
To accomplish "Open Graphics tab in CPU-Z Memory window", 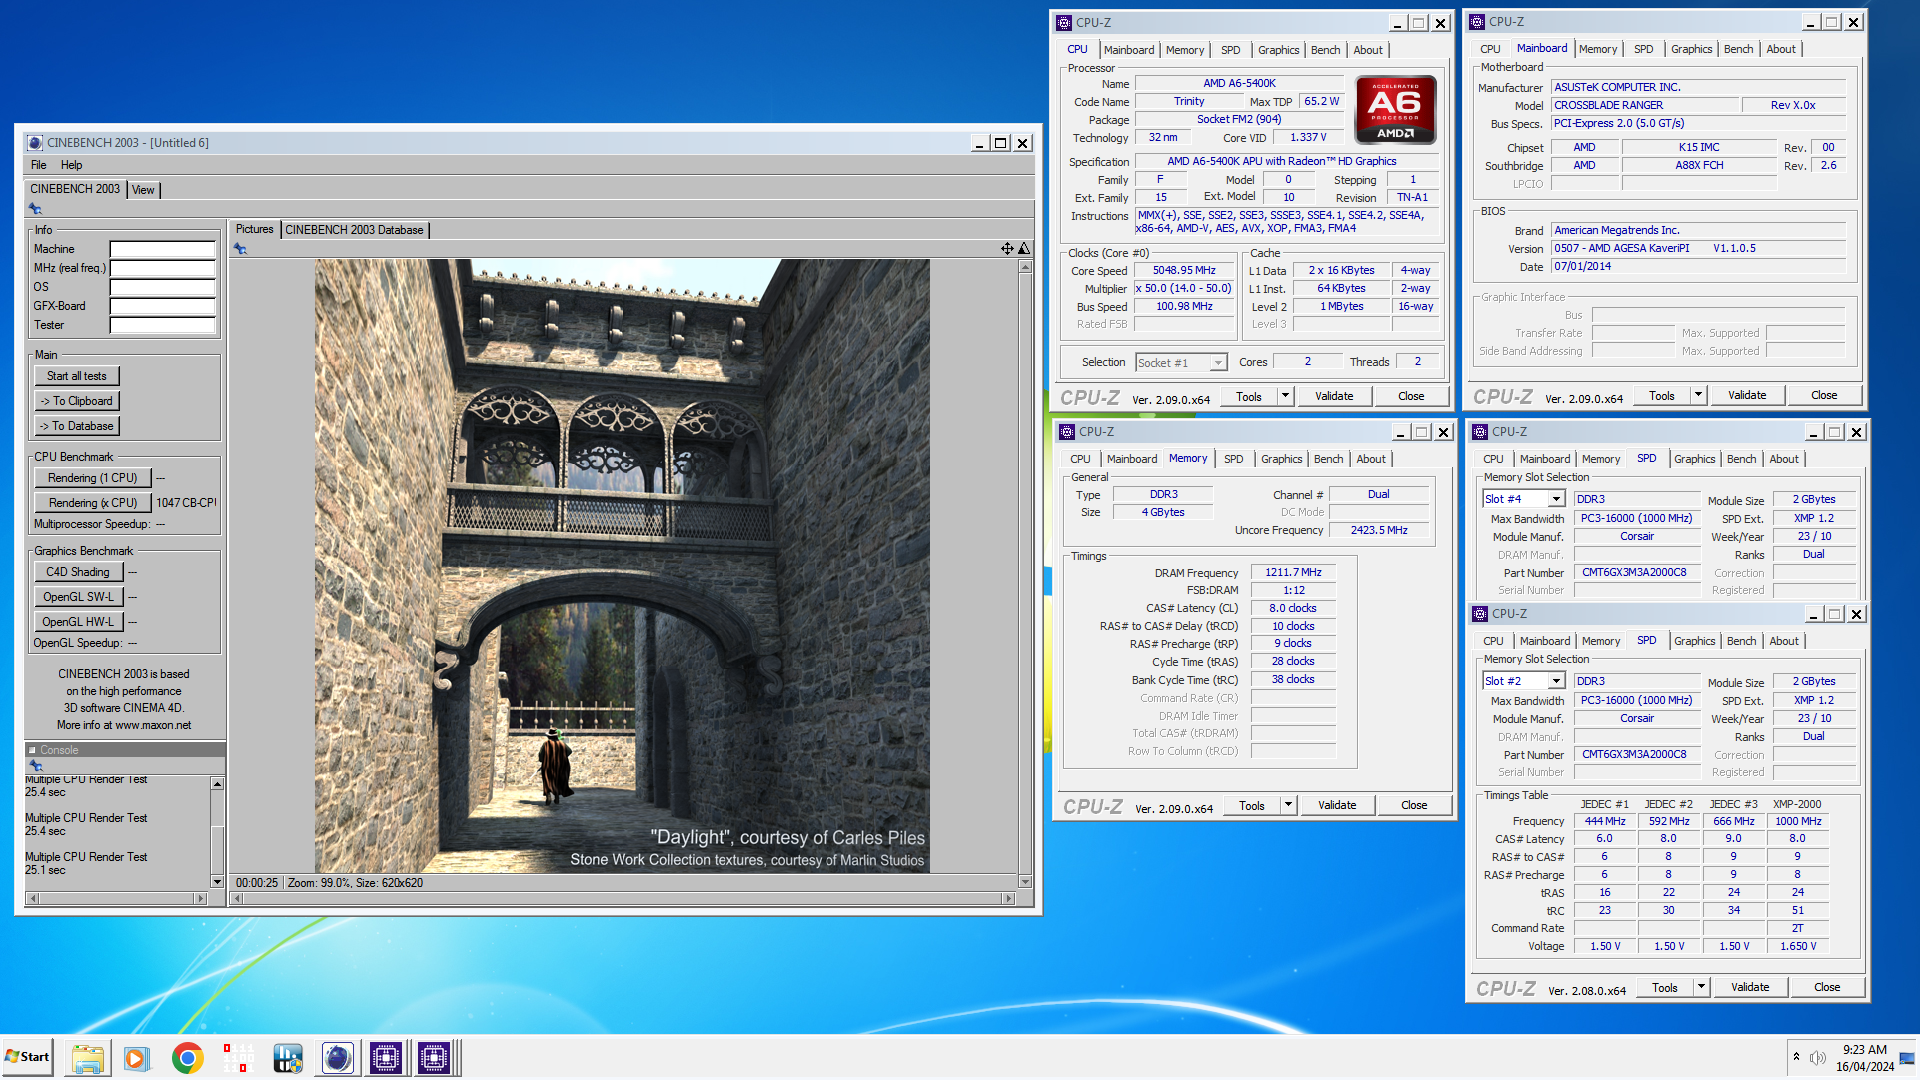I will tap(1281, 459).
